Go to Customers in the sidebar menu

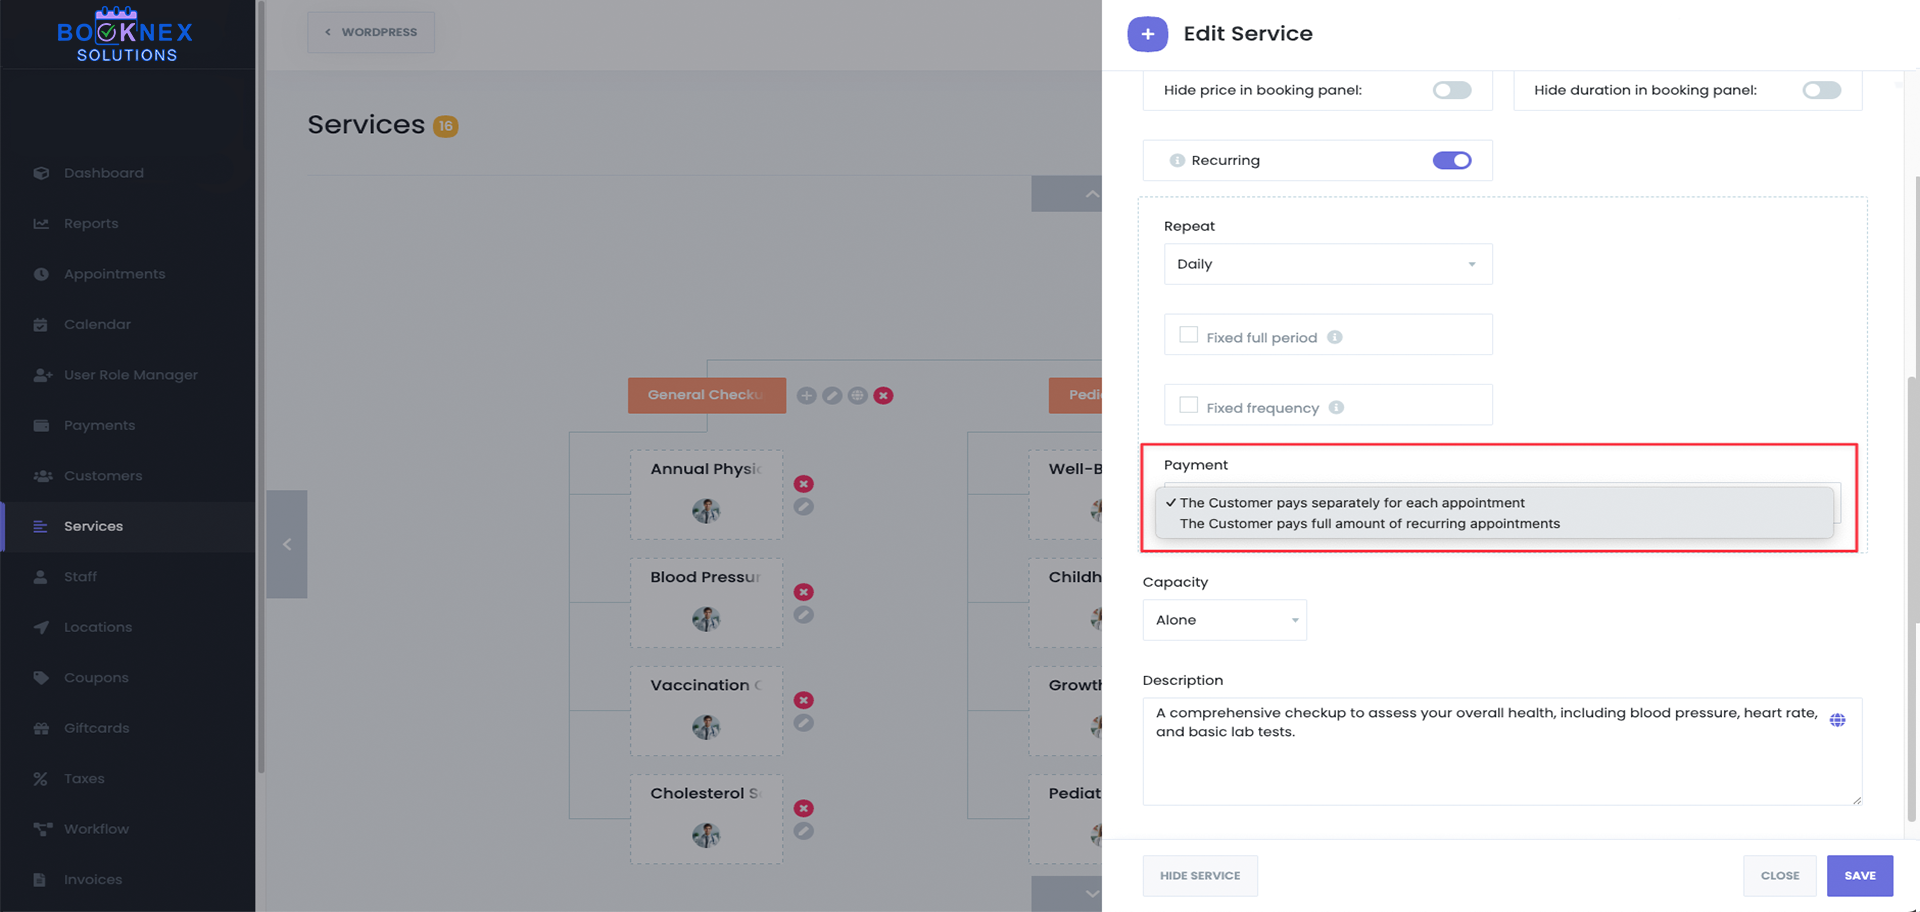click(x=103, y=476)
